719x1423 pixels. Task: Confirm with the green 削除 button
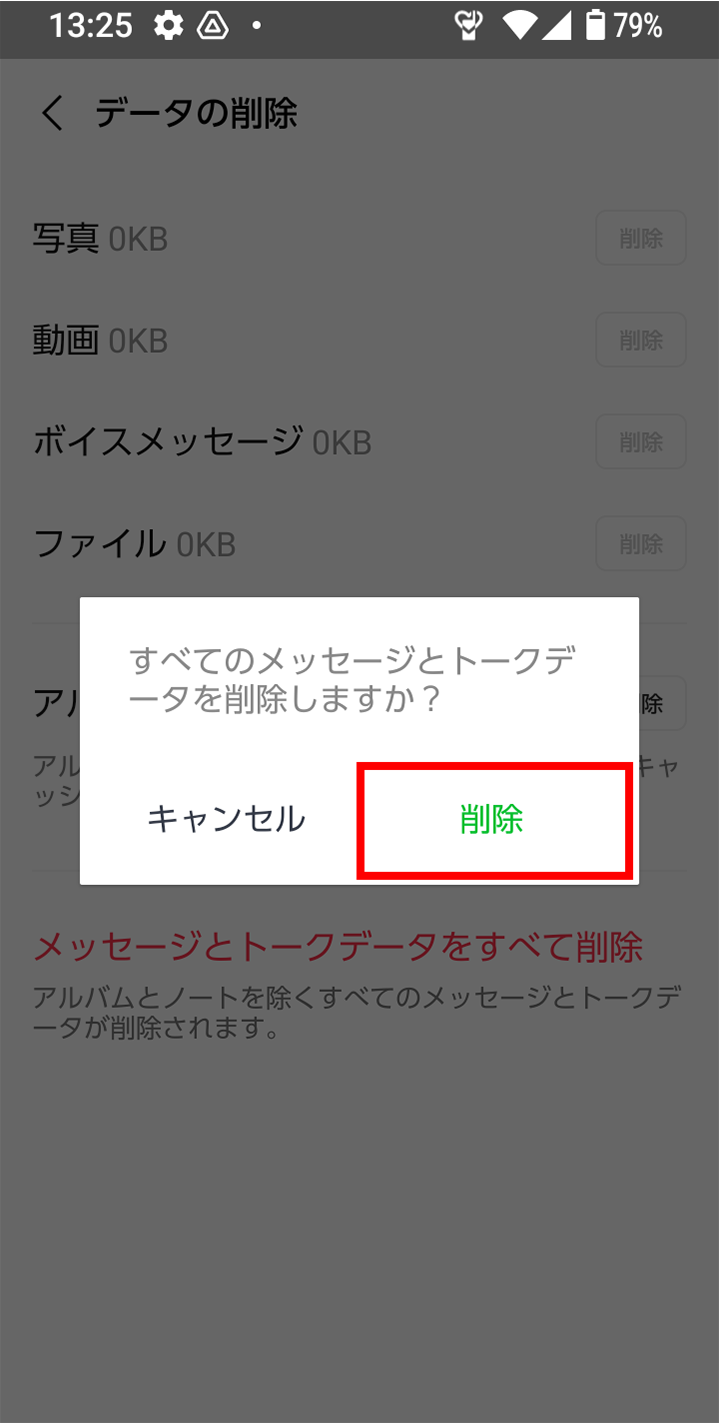click(x=494, y=820)
